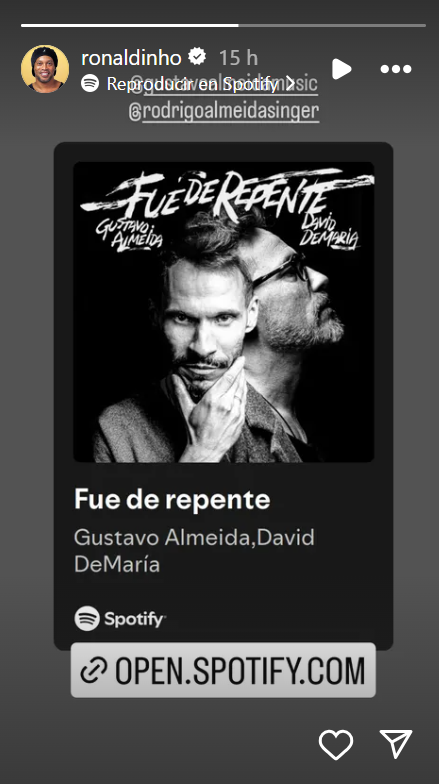Click the story progress bar at the top
The width and height of the screenshot is (439, 784).
pyautogui.click(x=223, y=25)
